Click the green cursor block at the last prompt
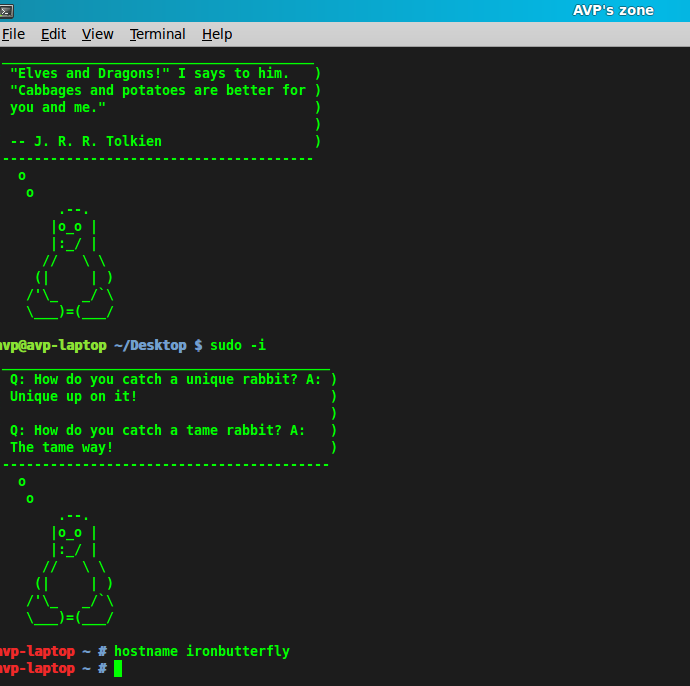The height and width of the screenshot is (686, 690). click(118, 669)
